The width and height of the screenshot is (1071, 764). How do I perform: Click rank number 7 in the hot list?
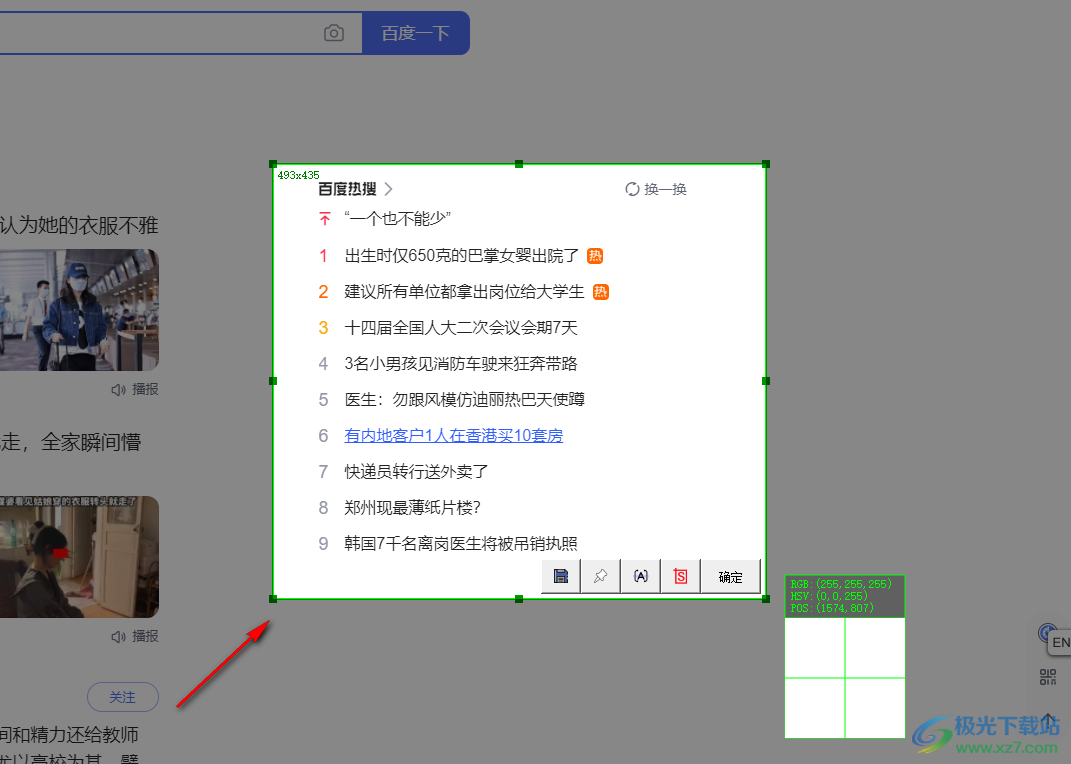pos(323,472)
